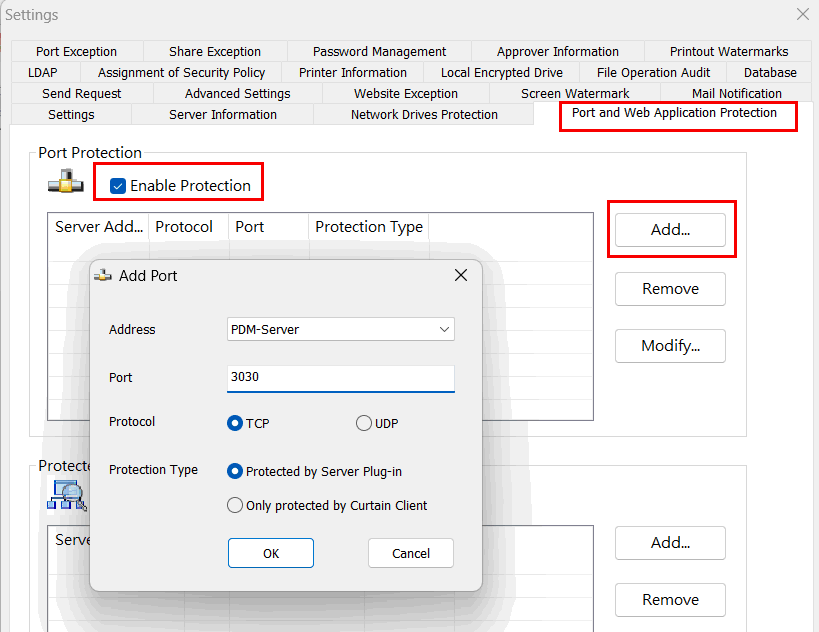Toggle the Enable Protection checkbox
Viewport: 819px width, 632px height.
coord(118,186)
